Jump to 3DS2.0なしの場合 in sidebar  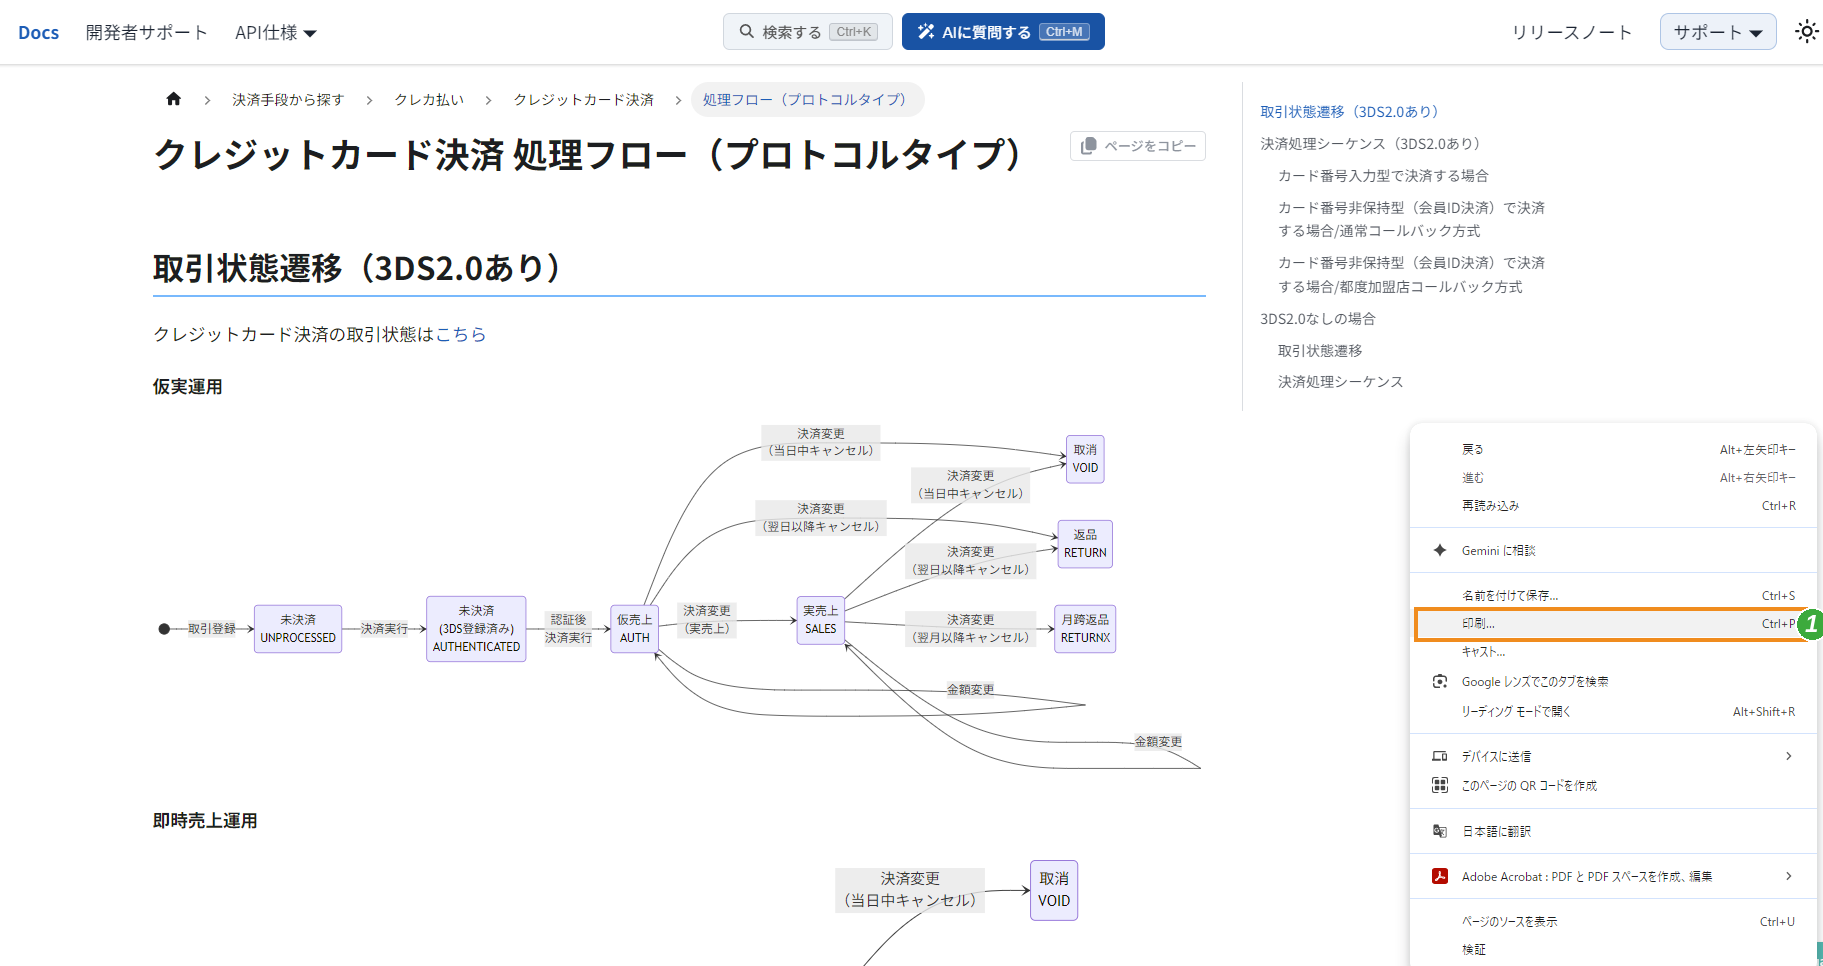1318,319
